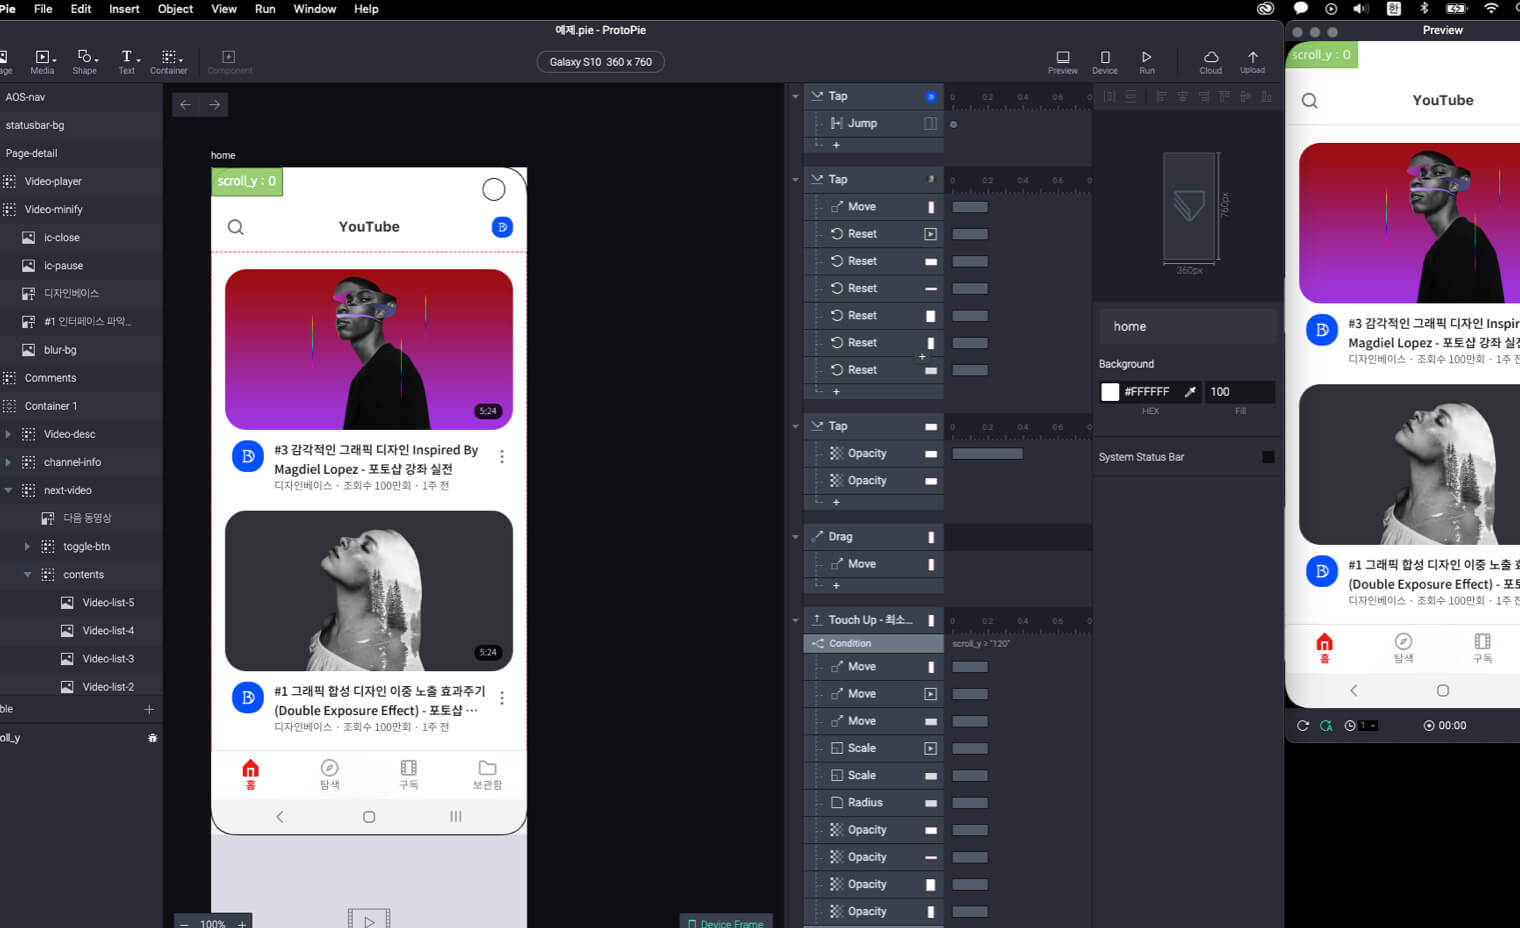
Task: Open the Galaxy S10 device dropdown
Action: coord(600,62)
